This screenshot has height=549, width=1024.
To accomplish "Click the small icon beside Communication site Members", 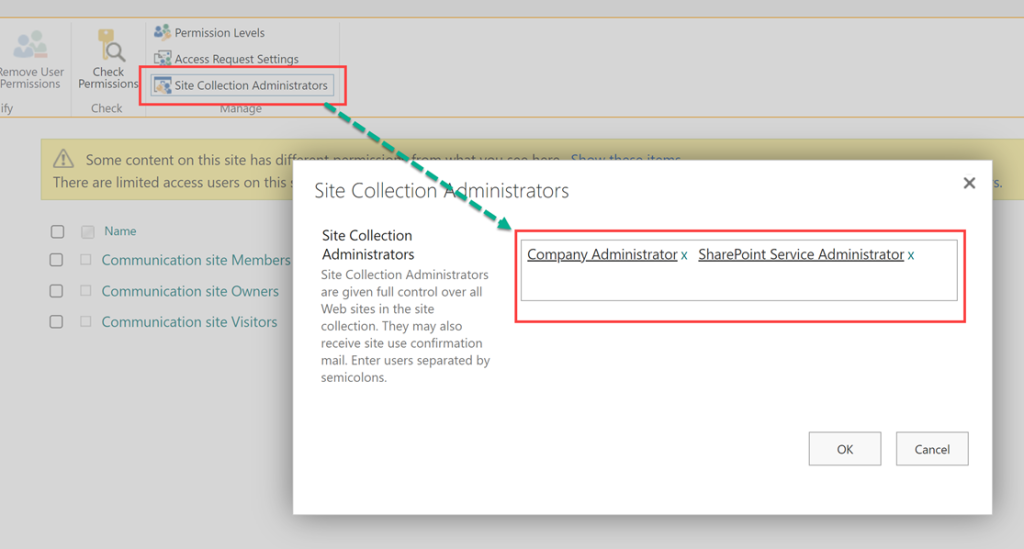I will 86,259.
